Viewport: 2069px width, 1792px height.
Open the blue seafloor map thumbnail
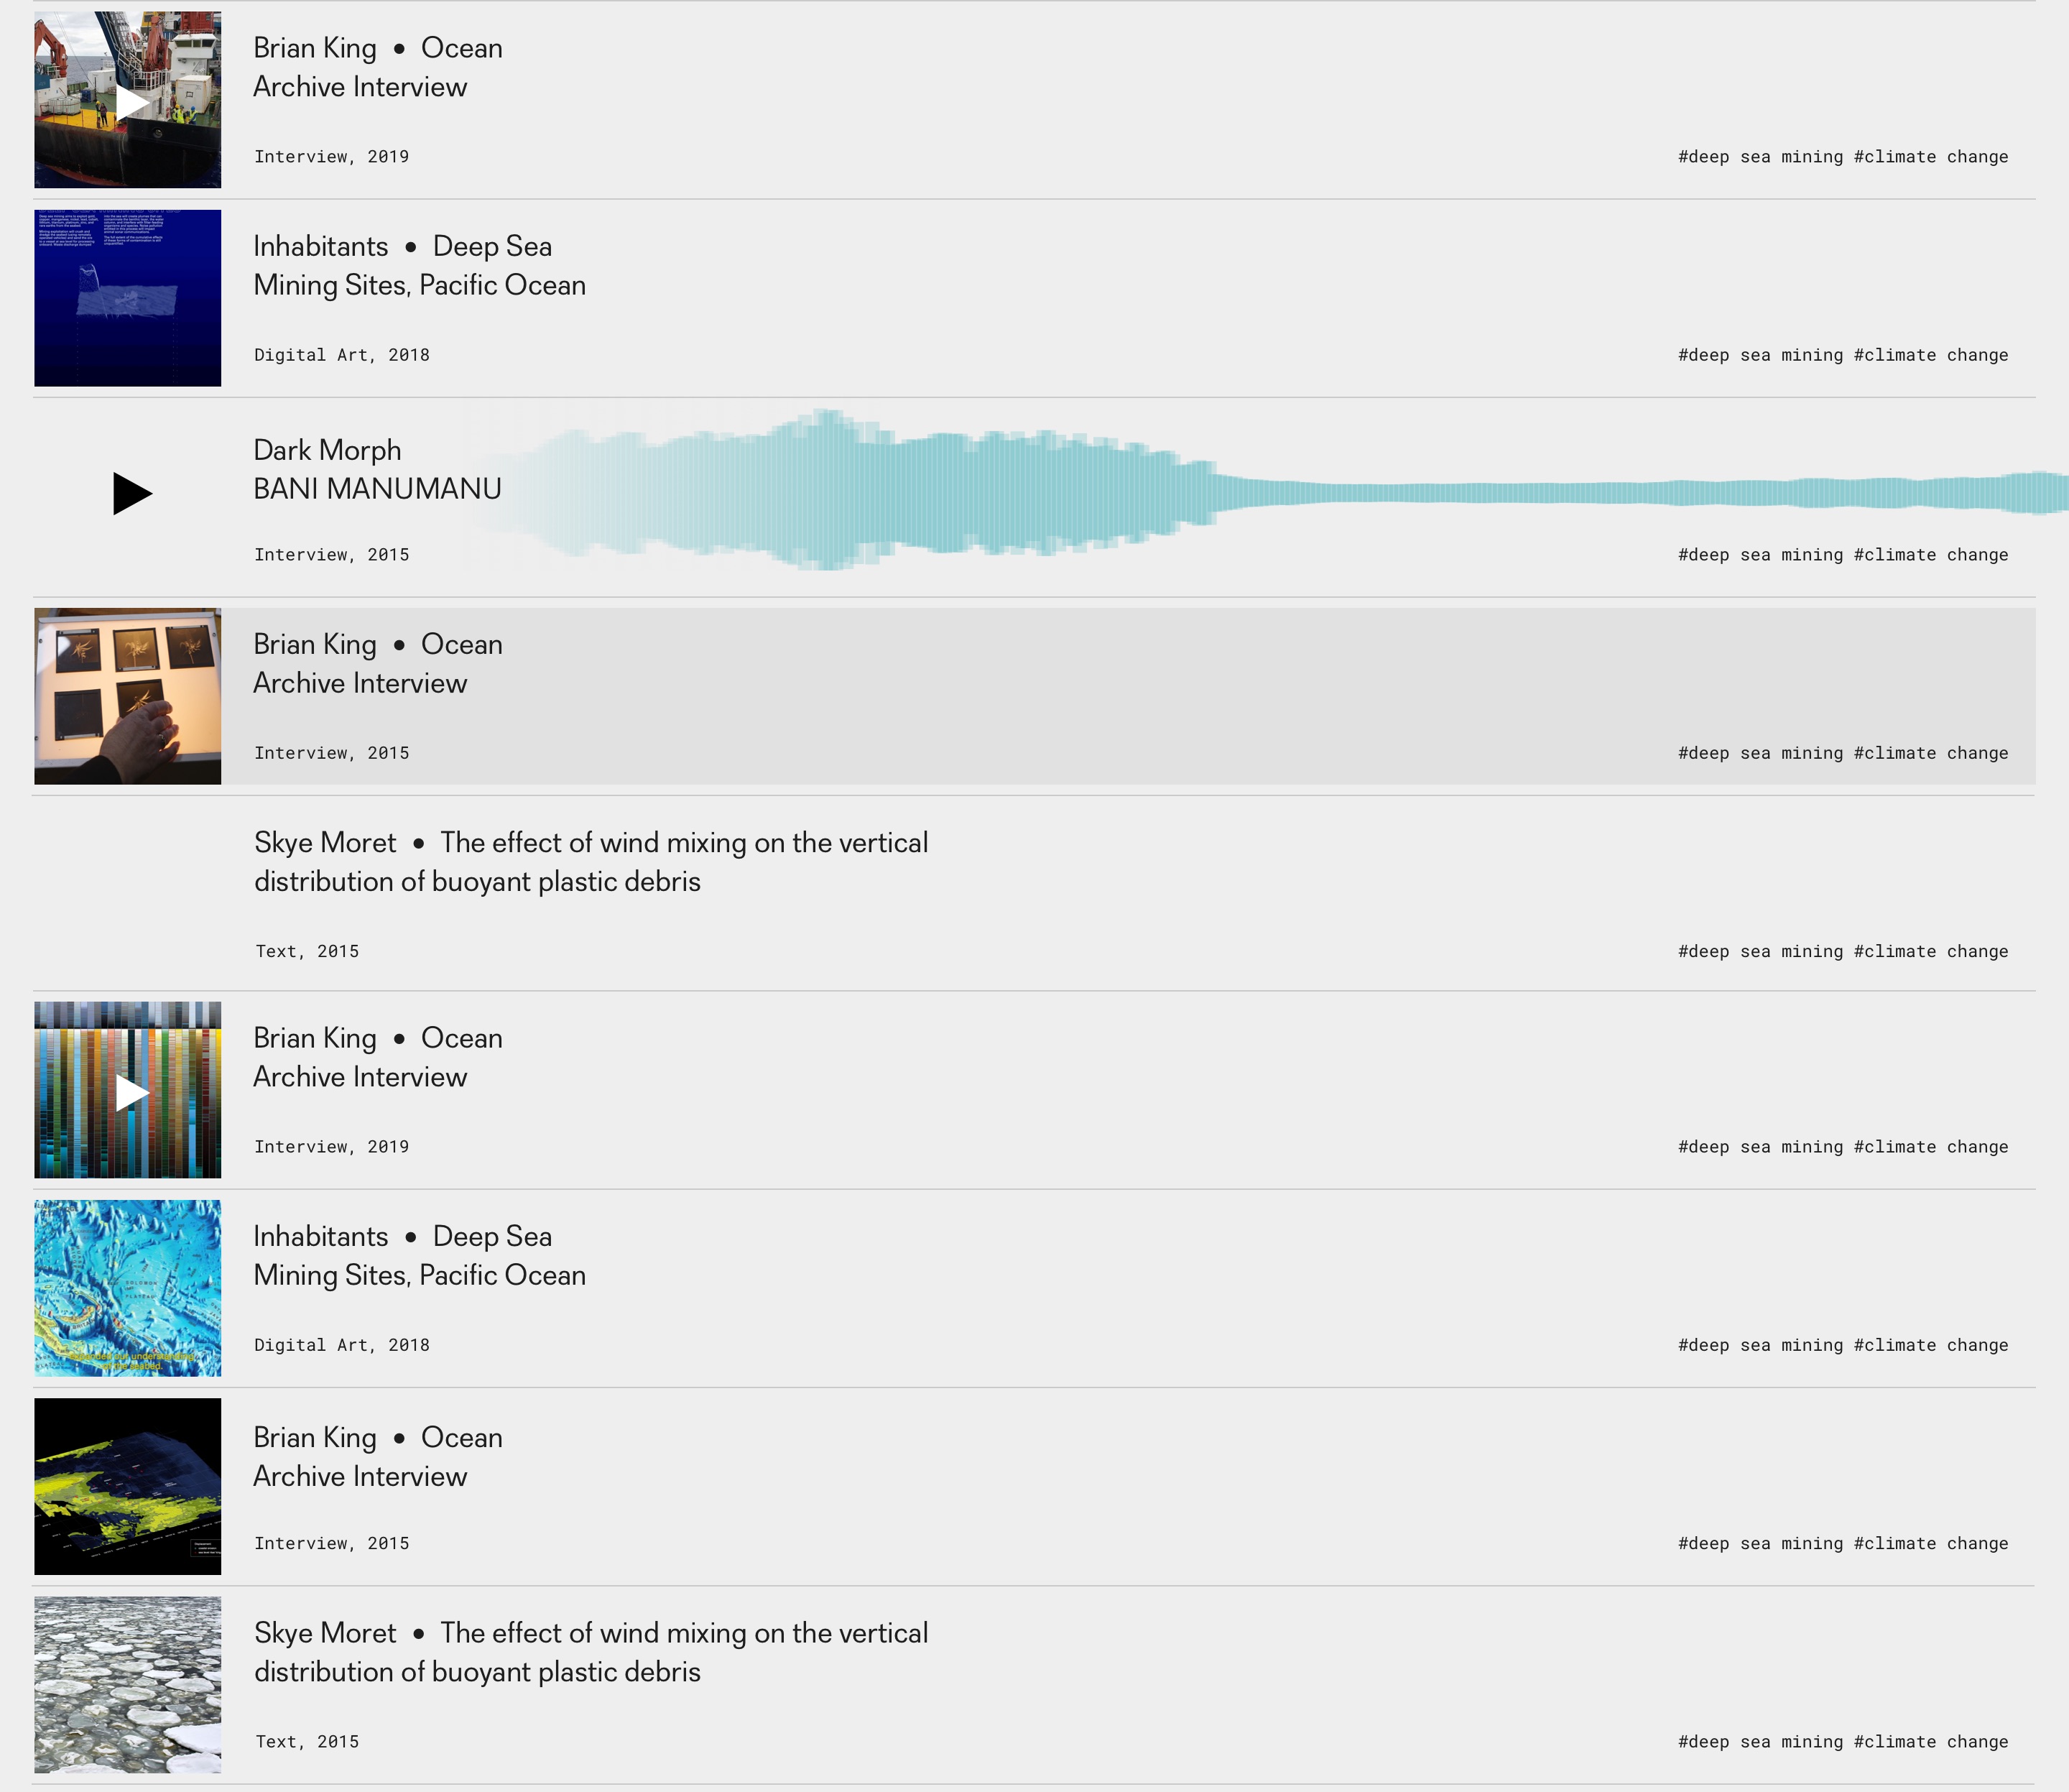pyautogui.click(x=128, y=1288)
